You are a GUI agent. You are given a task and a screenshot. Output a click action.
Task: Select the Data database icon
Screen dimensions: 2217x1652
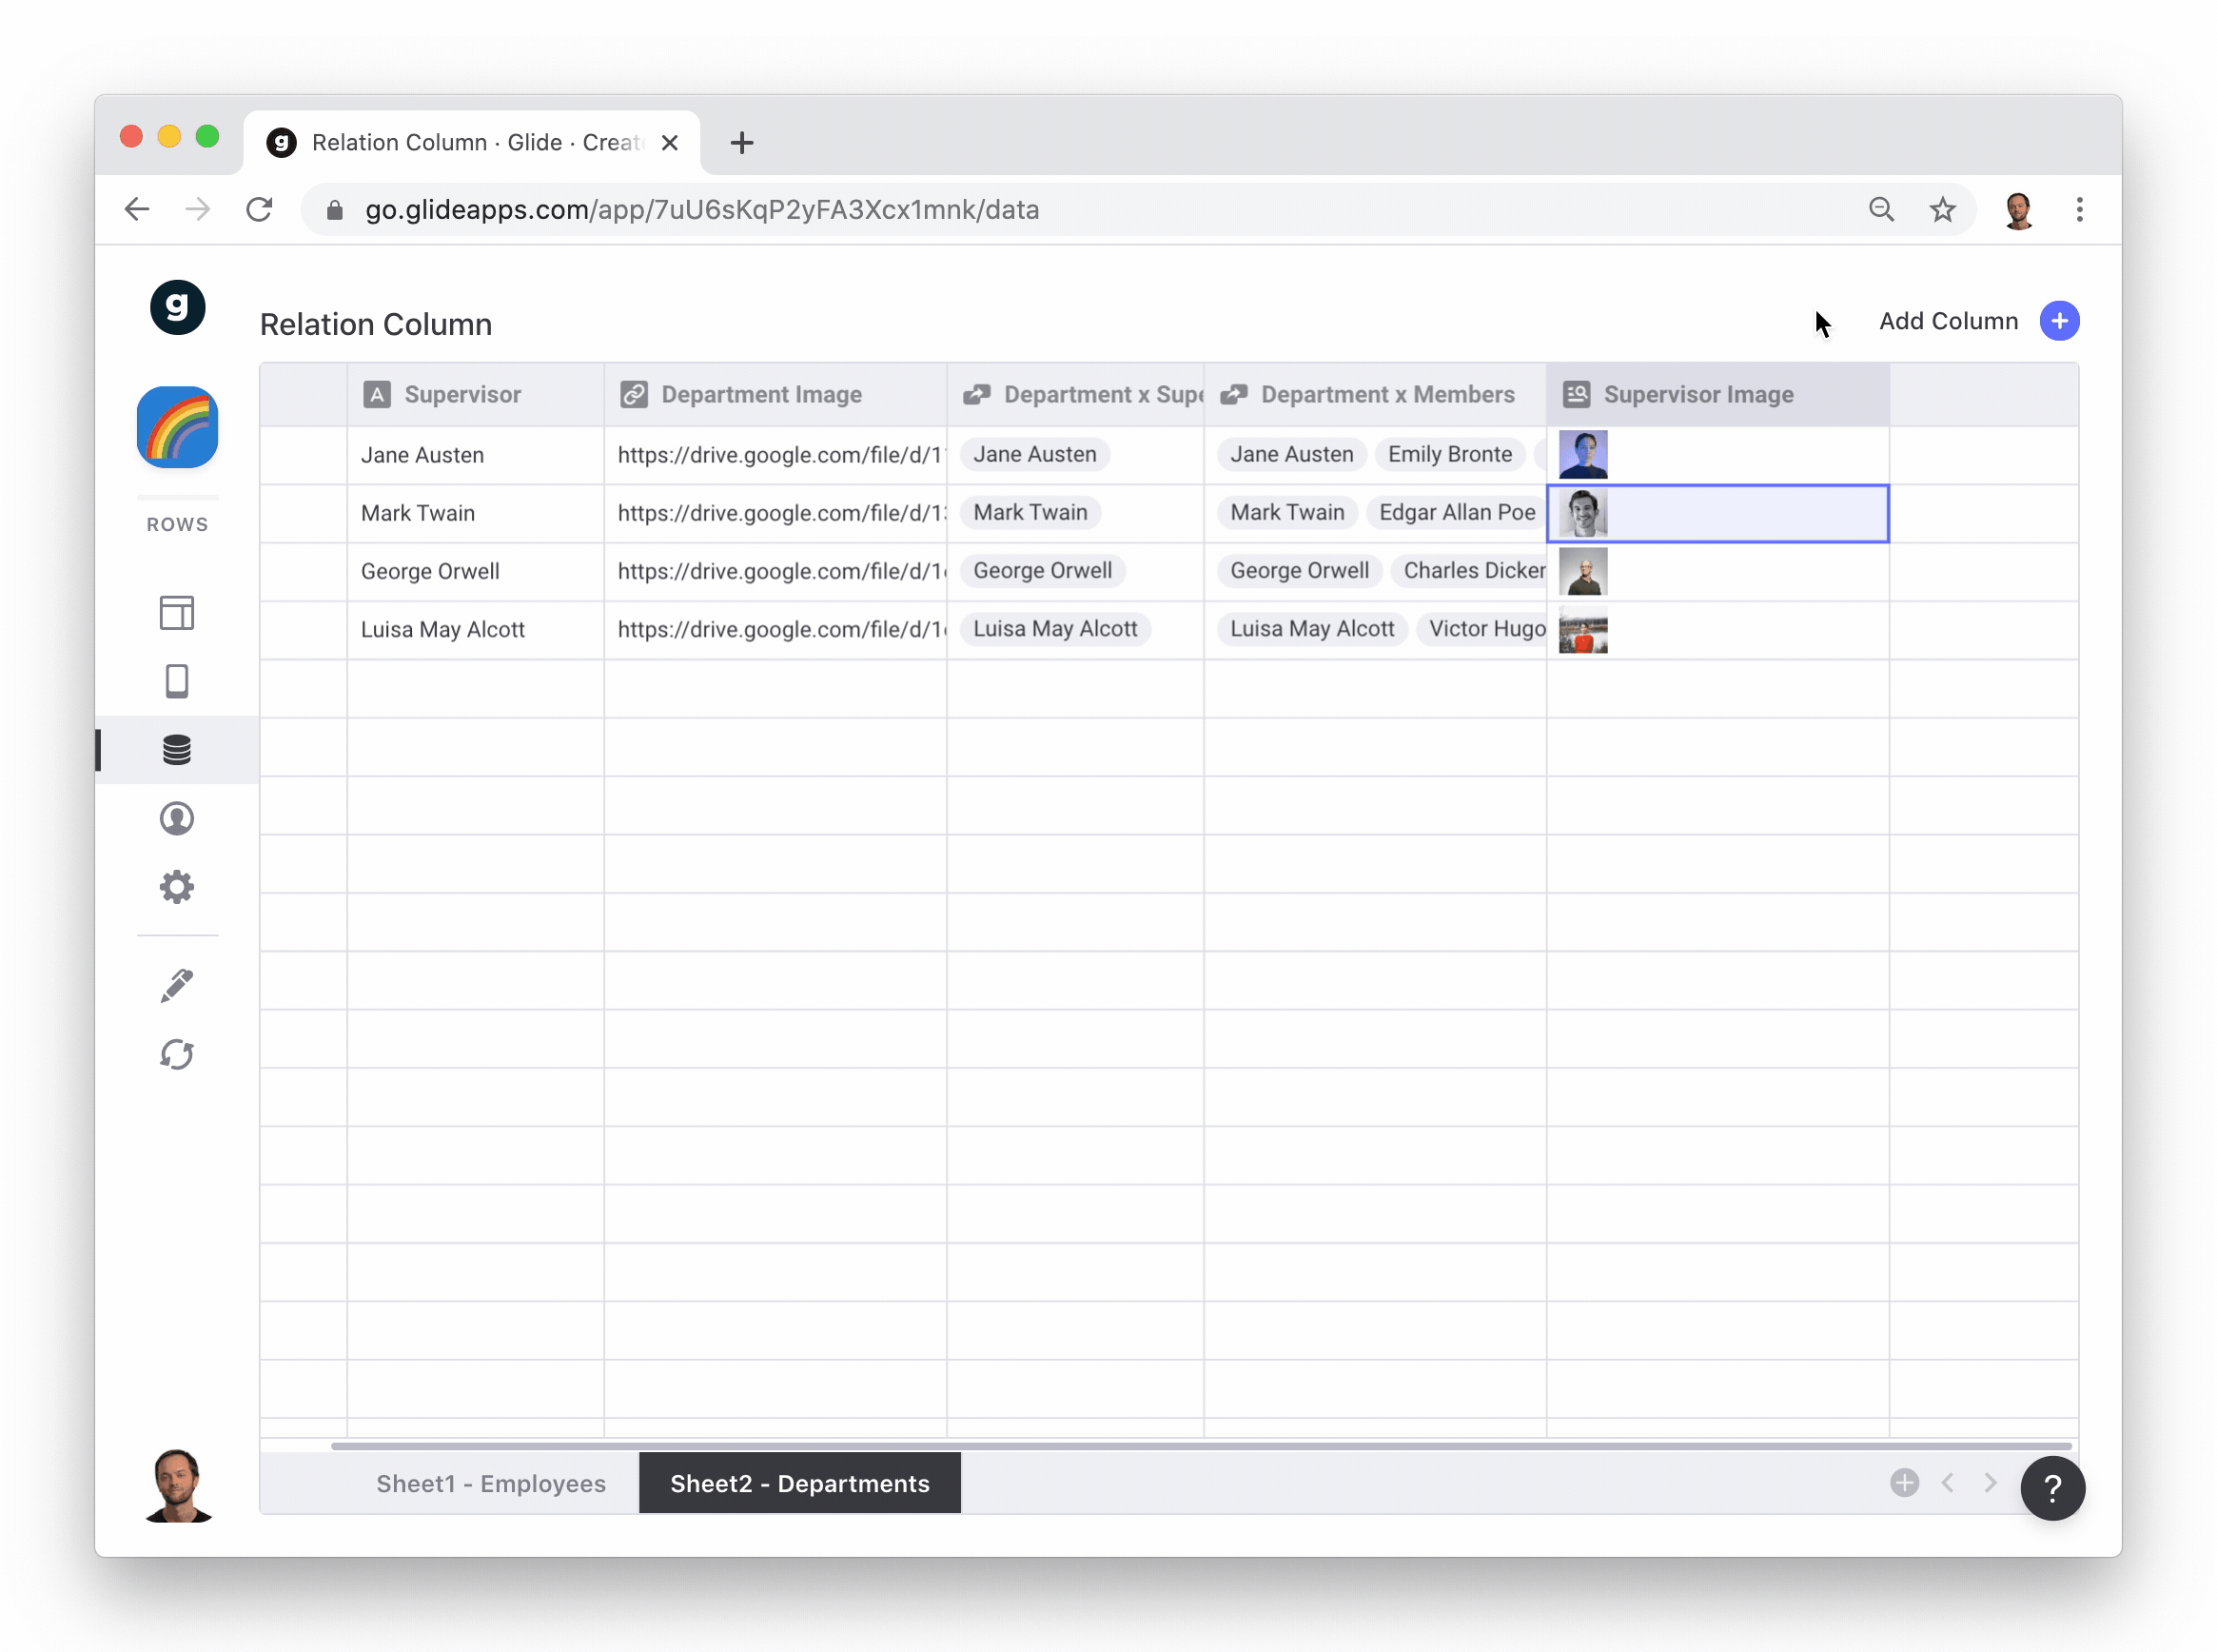point(177,750)
